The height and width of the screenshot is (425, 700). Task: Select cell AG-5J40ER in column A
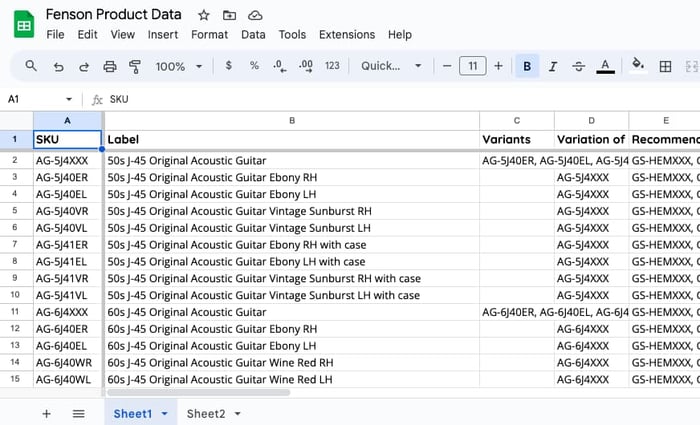click(67, 177)
